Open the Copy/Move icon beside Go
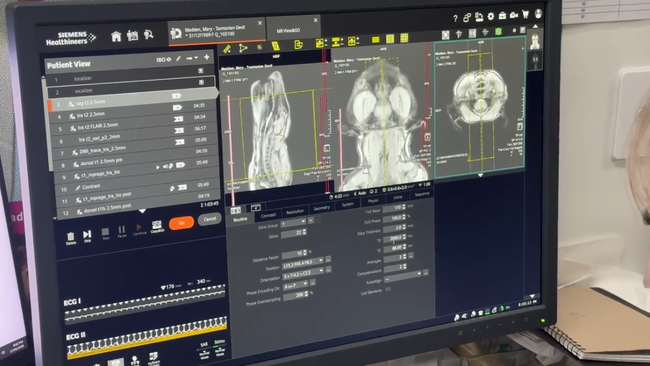The height and width of the screenshot is (366, 650). click(x=157, y=227)
